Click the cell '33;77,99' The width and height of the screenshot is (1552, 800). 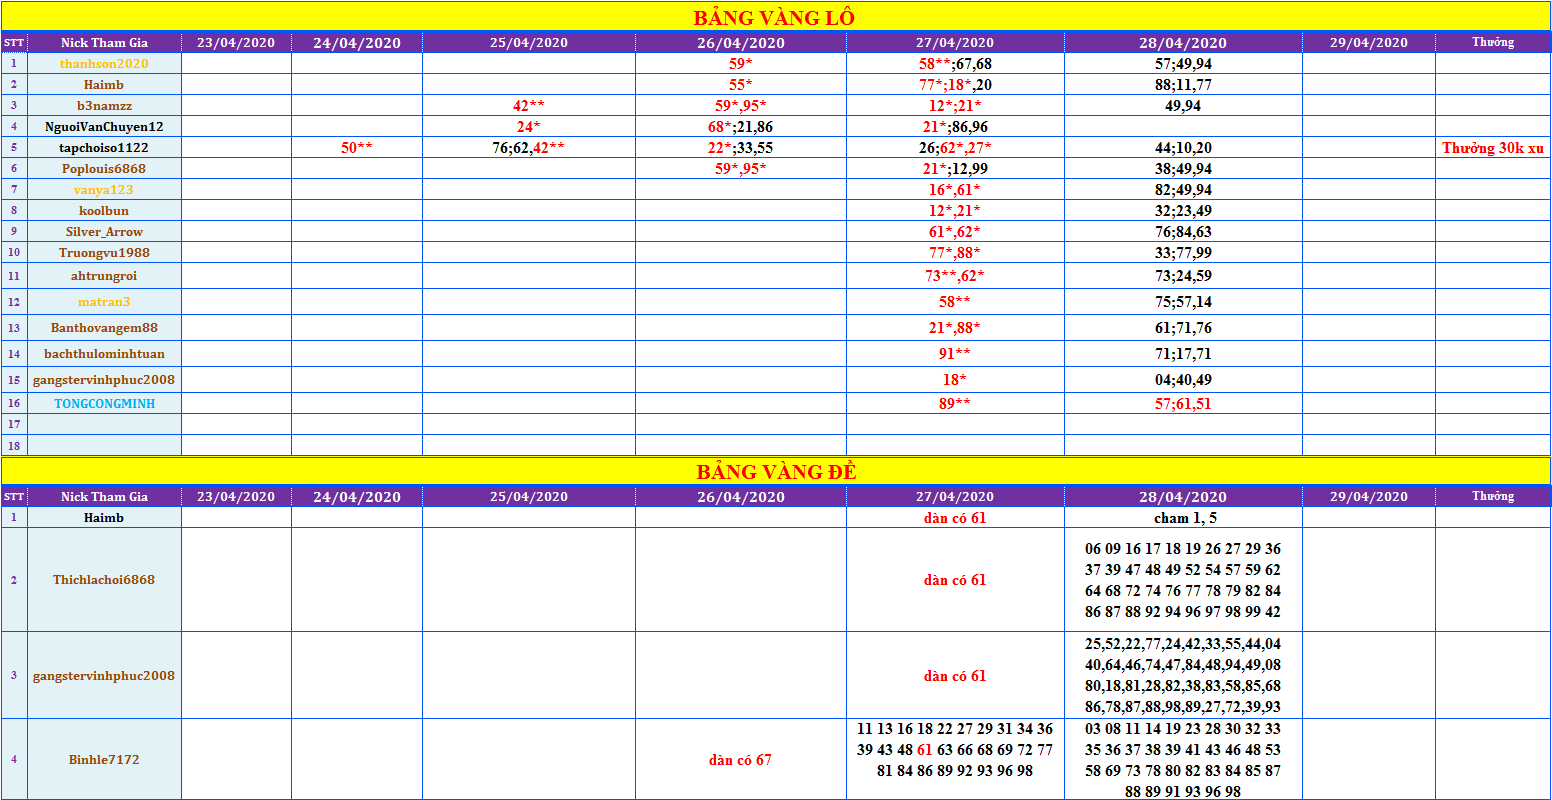click(x=1183, y=252)
